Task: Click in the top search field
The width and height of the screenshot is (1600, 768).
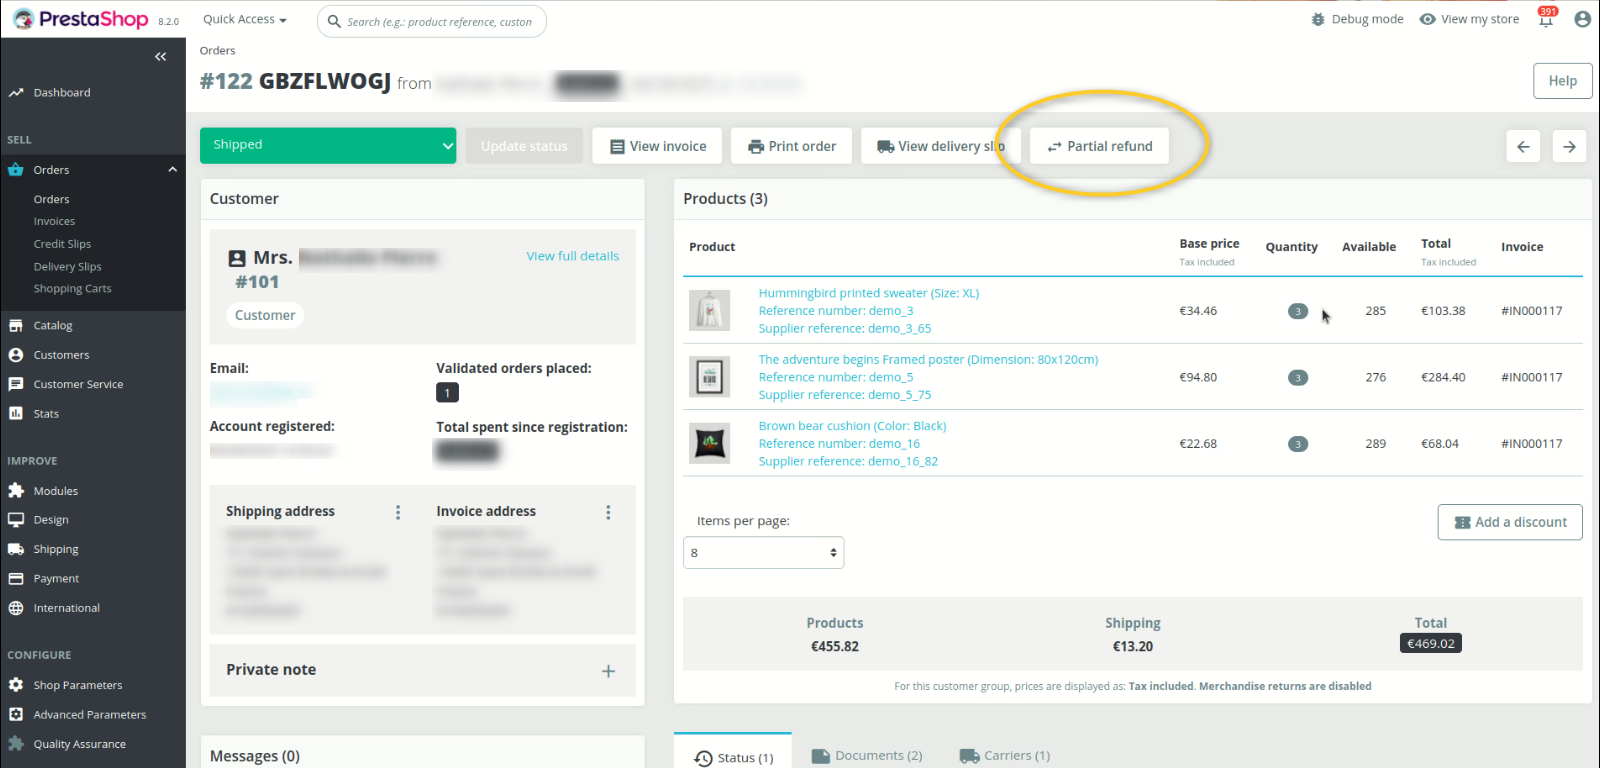Action: coord(440,21)
